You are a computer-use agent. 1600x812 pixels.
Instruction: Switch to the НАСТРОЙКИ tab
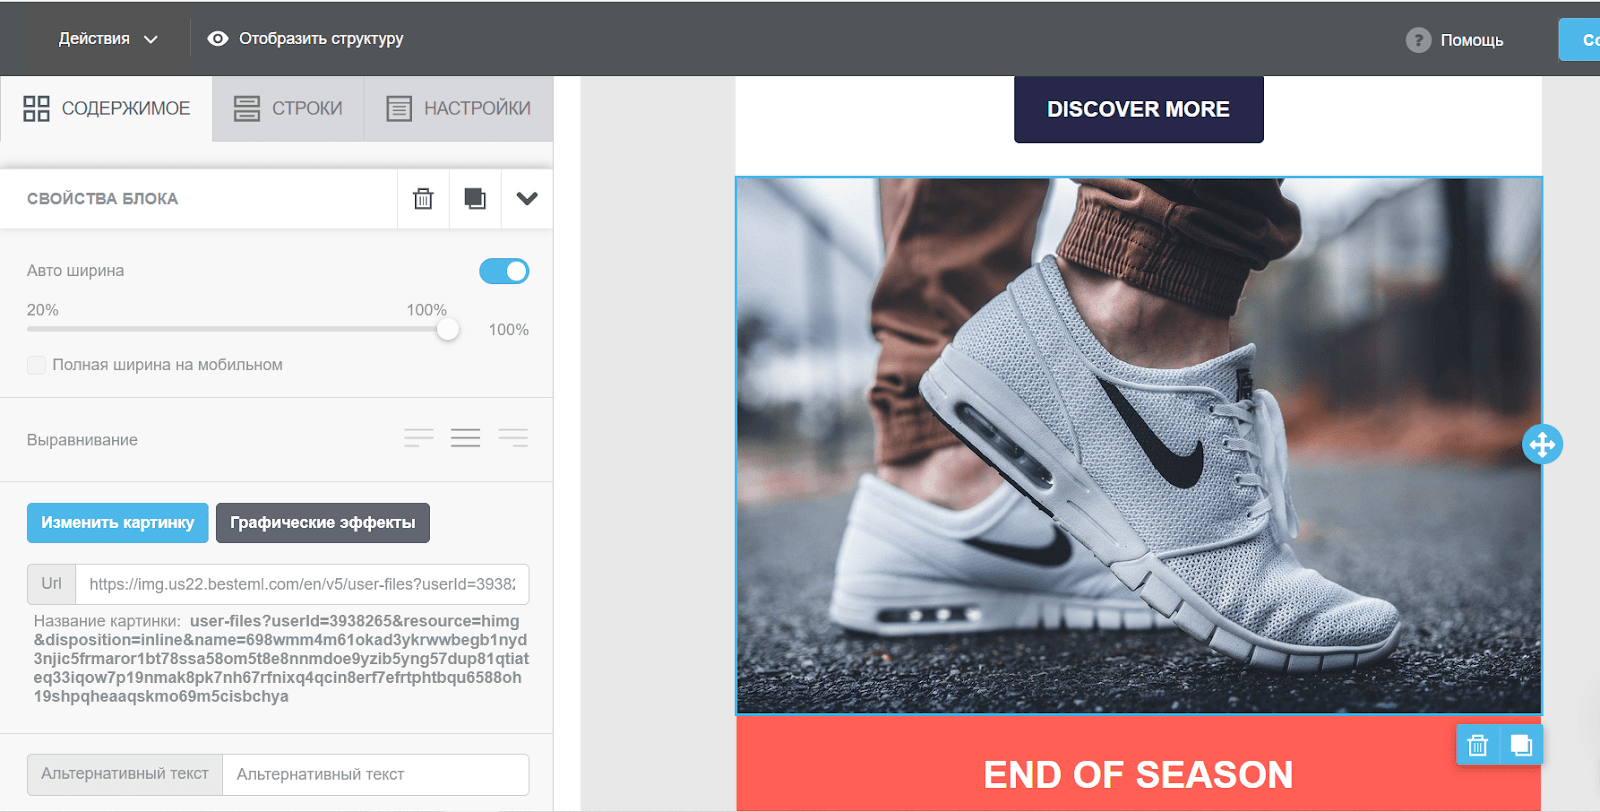(x=459, y=108)
